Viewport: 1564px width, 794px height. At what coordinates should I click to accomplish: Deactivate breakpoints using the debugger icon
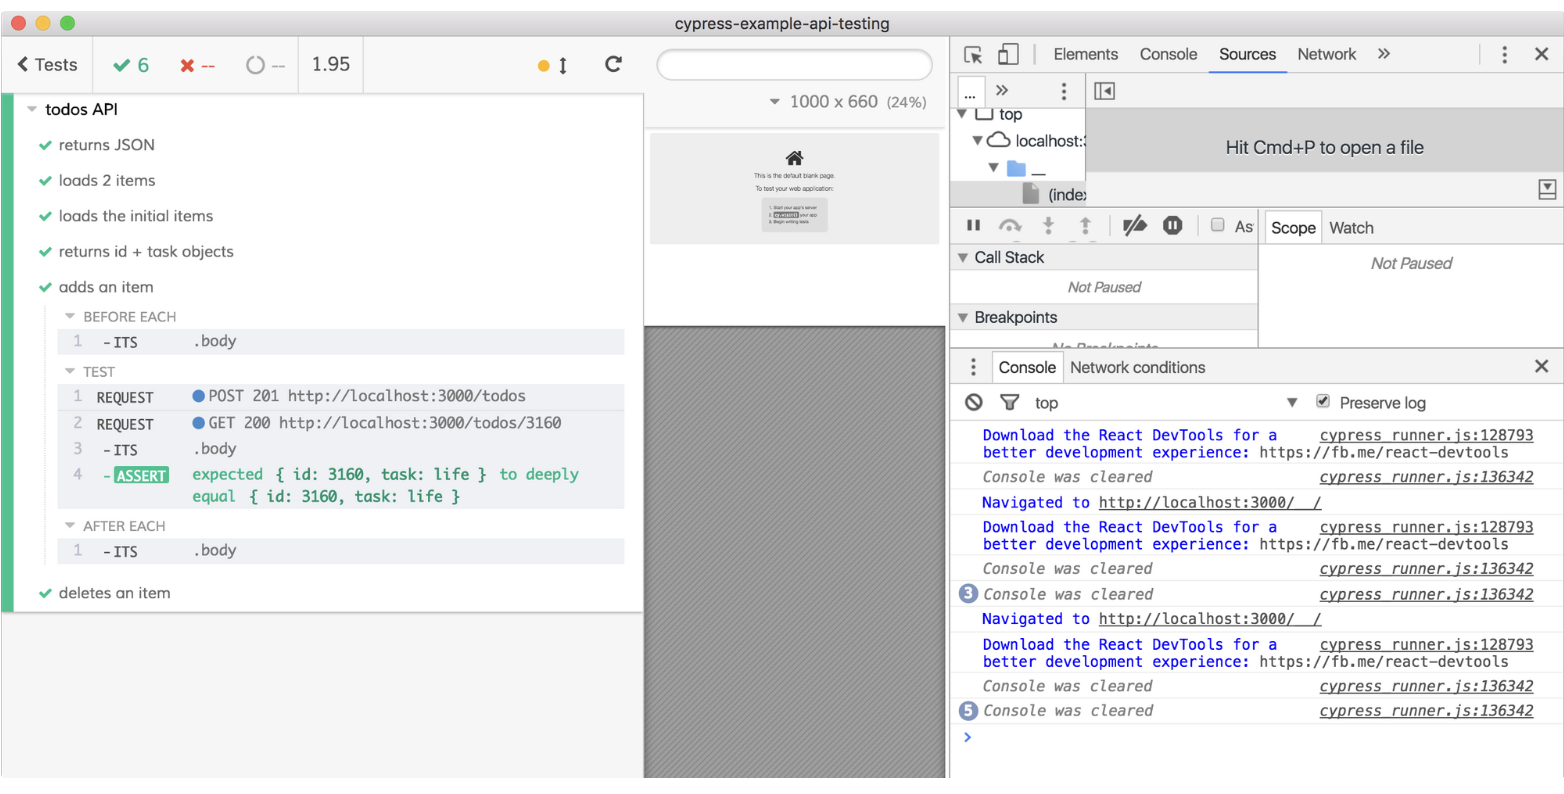[x=1134, y=226]
